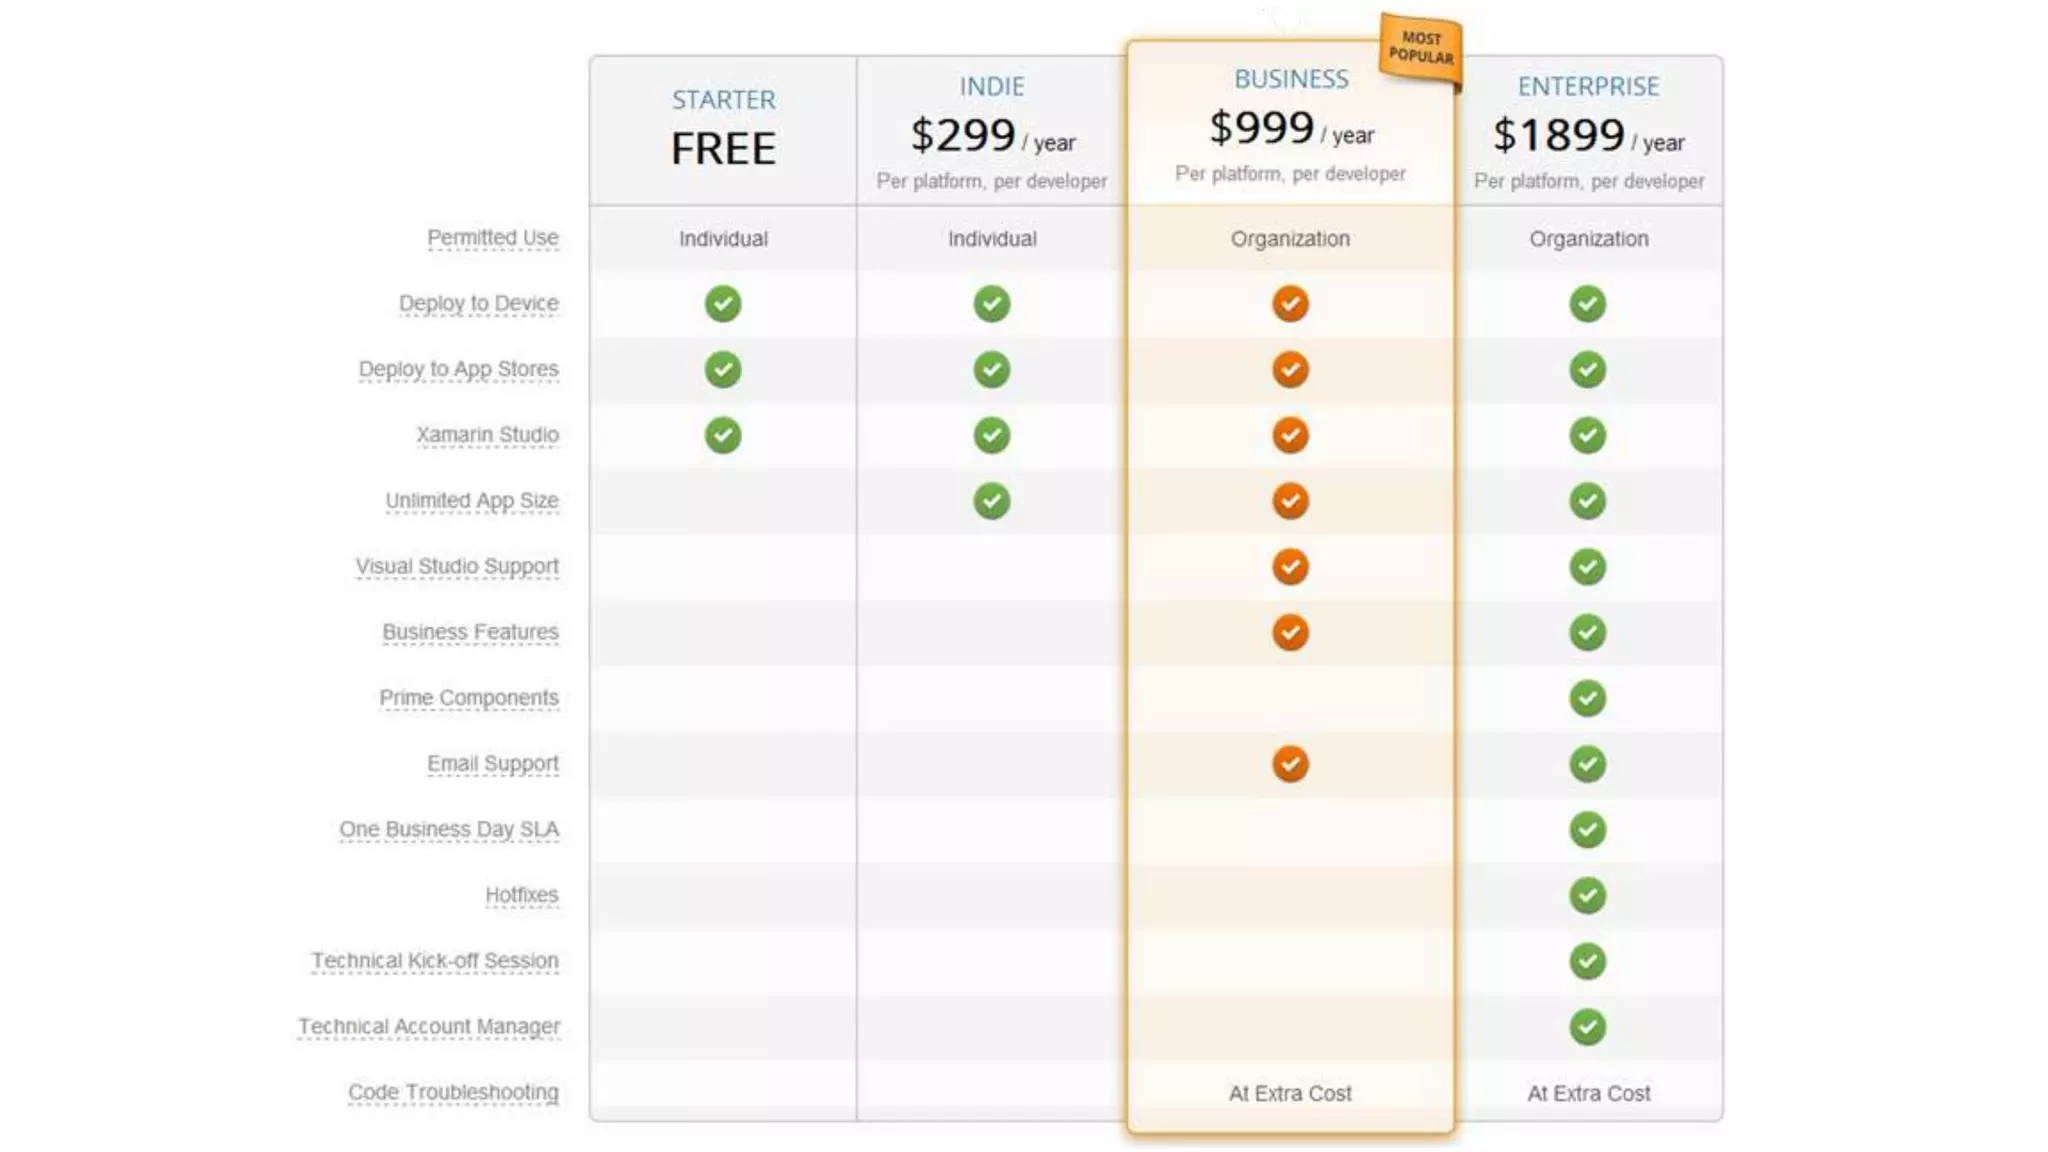Click the Enterprise plan Prime Components checkmark
This screenshot has width=2048, height=1152.
click(x=1587, y=698)
